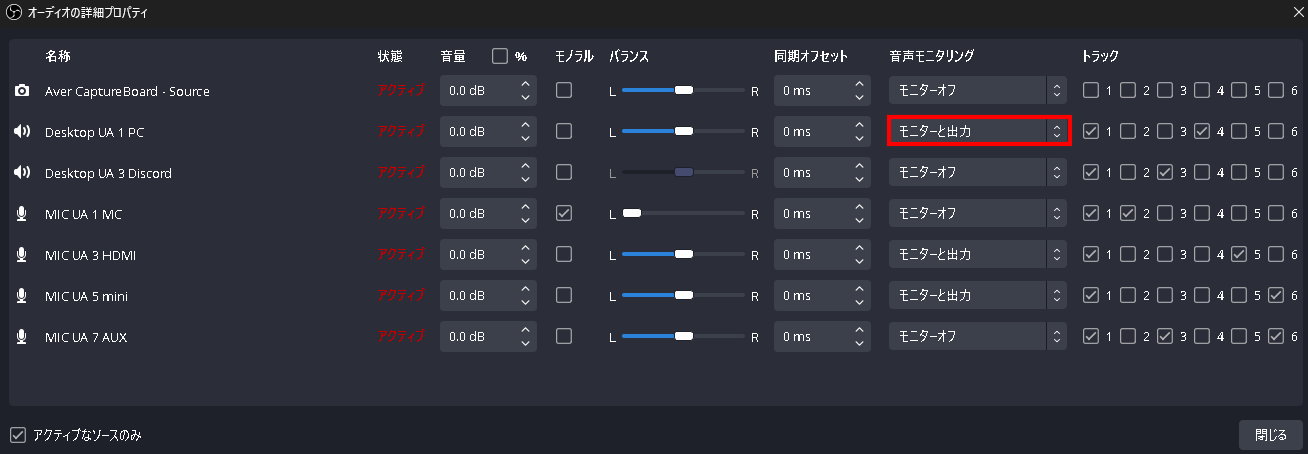Open monitoring dropdown for MIC UA 3 HDMI
Image resolution: width=1308 pixels, height=454 pixels.
click(x=978, y=255)
